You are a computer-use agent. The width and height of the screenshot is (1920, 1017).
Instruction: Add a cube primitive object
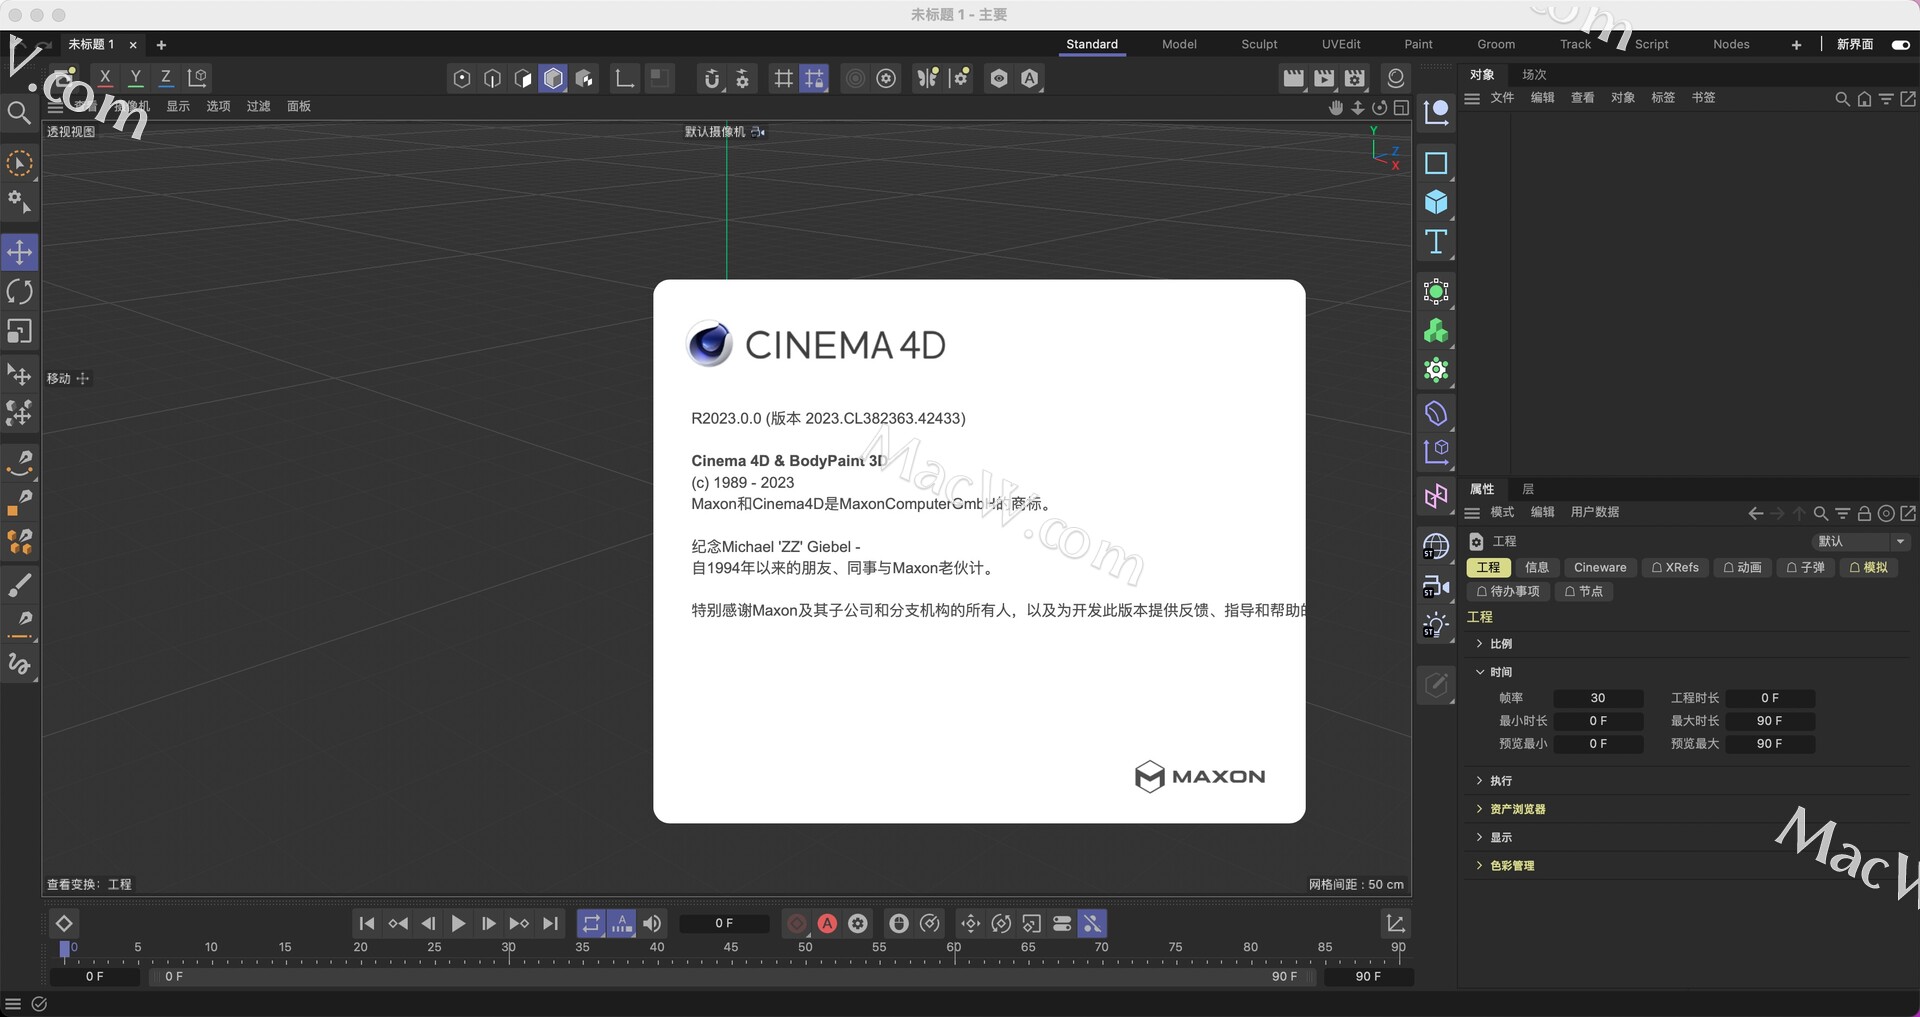pyautogui.click(x=1436, y=202)
